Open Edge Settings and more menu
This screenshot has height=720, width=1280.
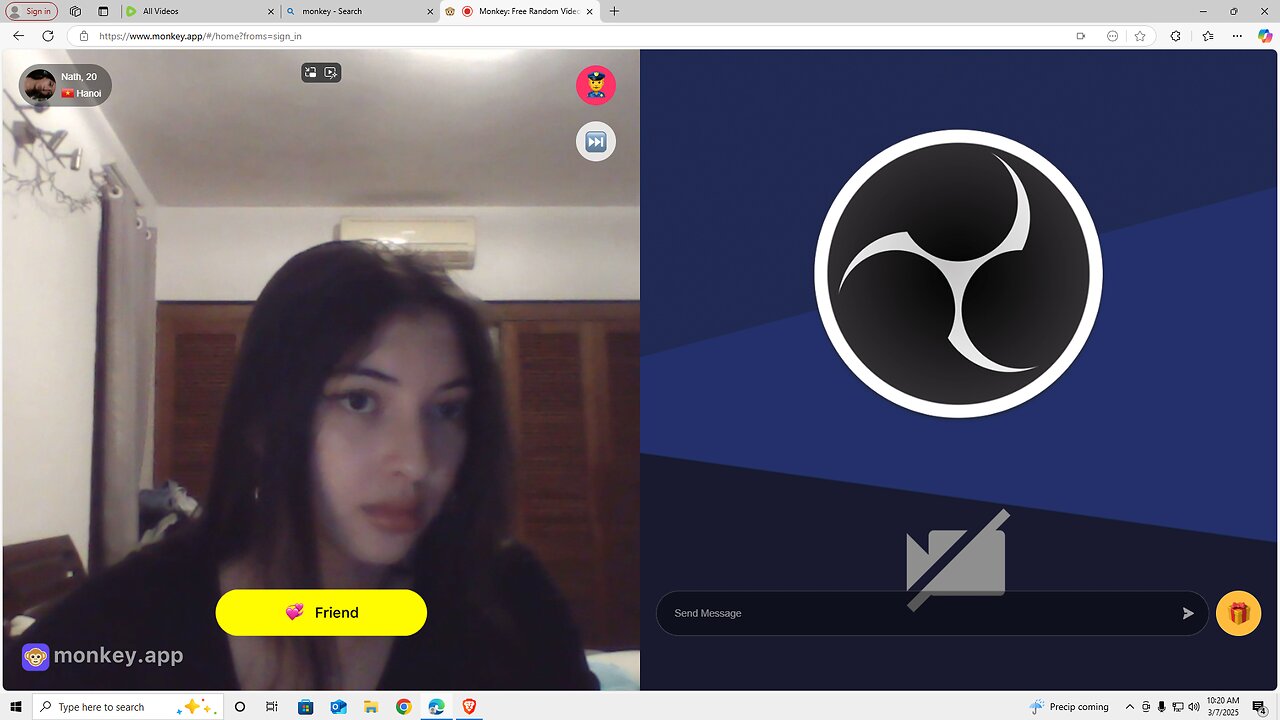[1237, 35]
